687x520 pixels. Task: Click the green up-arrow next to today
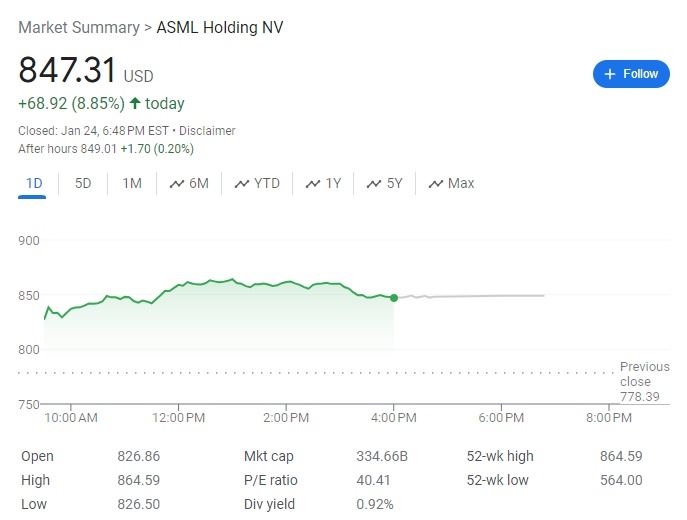tap(135, 103)
